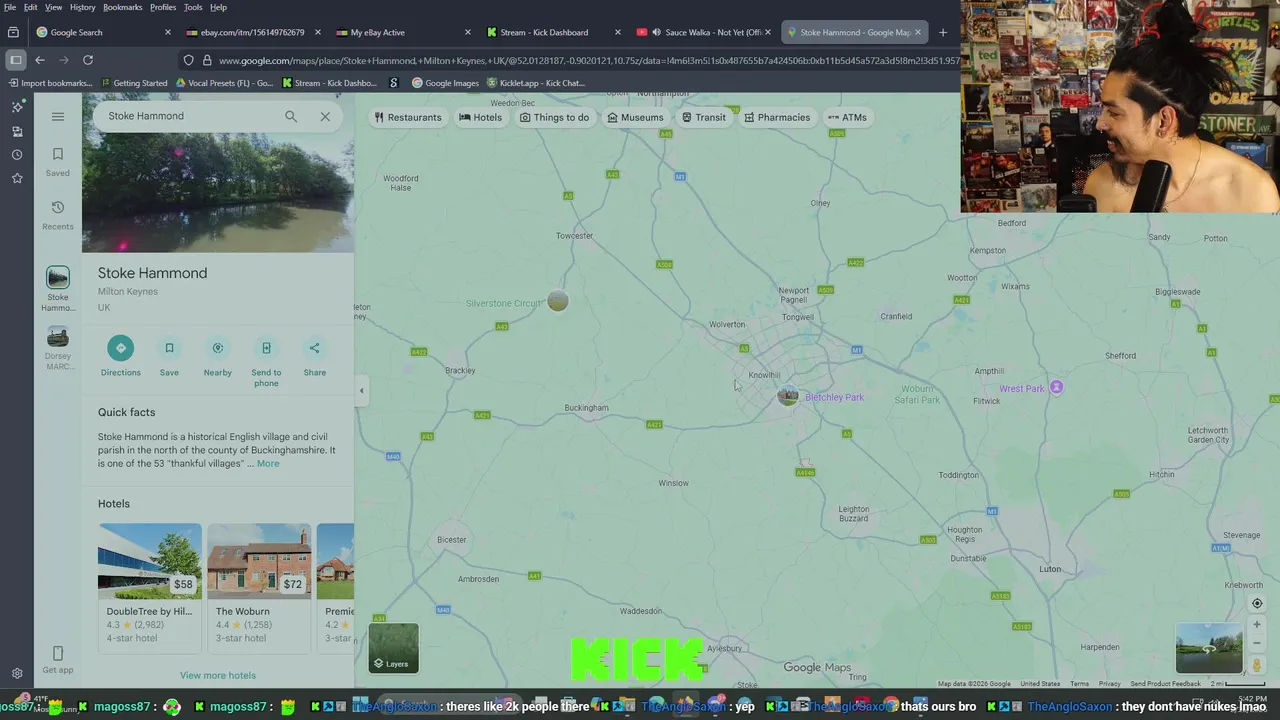
Task: Clear the Stoke Hammond search with X
Action: tap(325, 116)
